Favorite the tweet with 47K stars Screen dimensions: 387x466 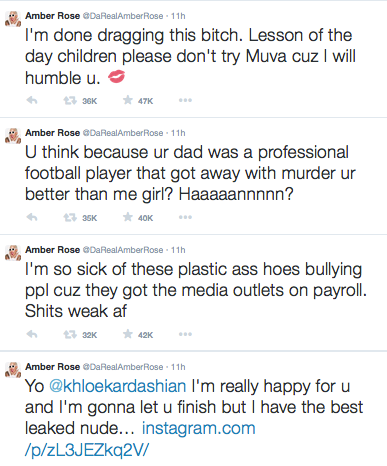coord(128,100)
